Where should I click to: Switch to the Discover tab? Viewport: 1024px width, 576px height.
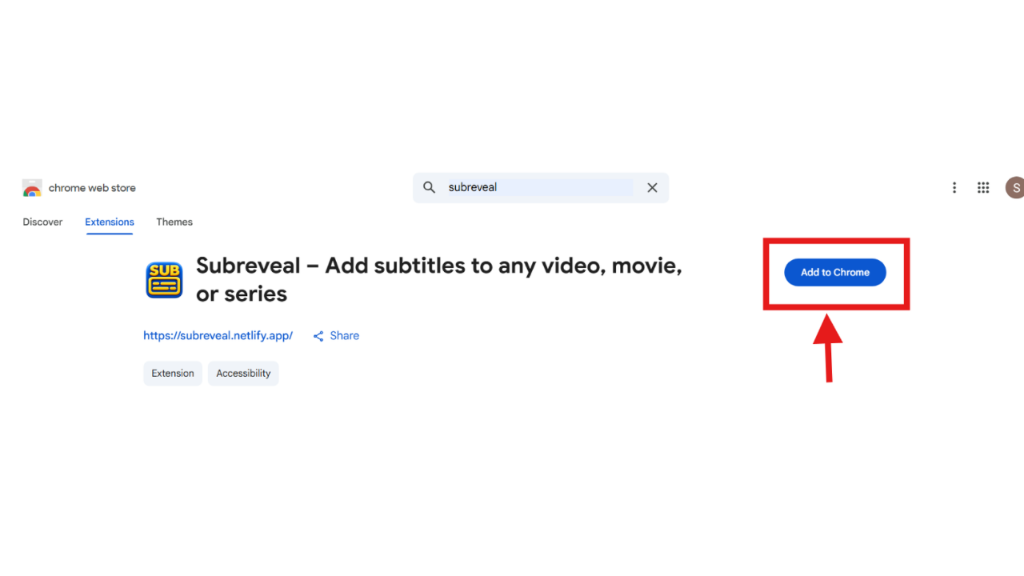pos(42,222)
